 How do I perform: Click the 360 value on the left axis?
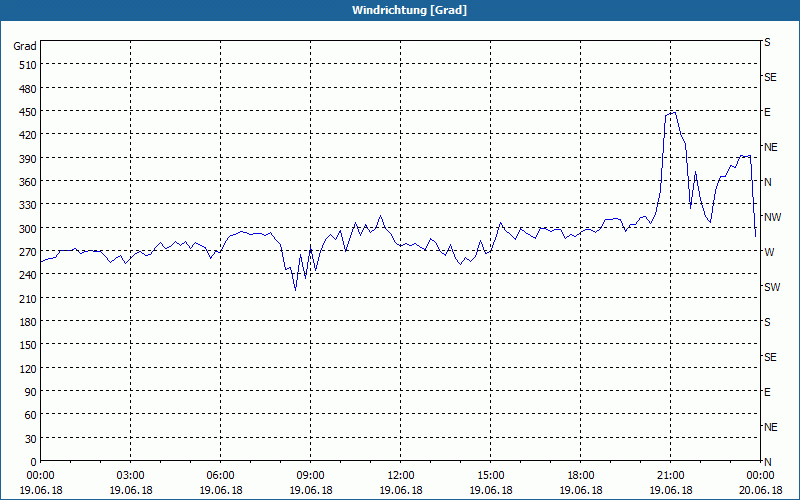(x=29, y=182)
